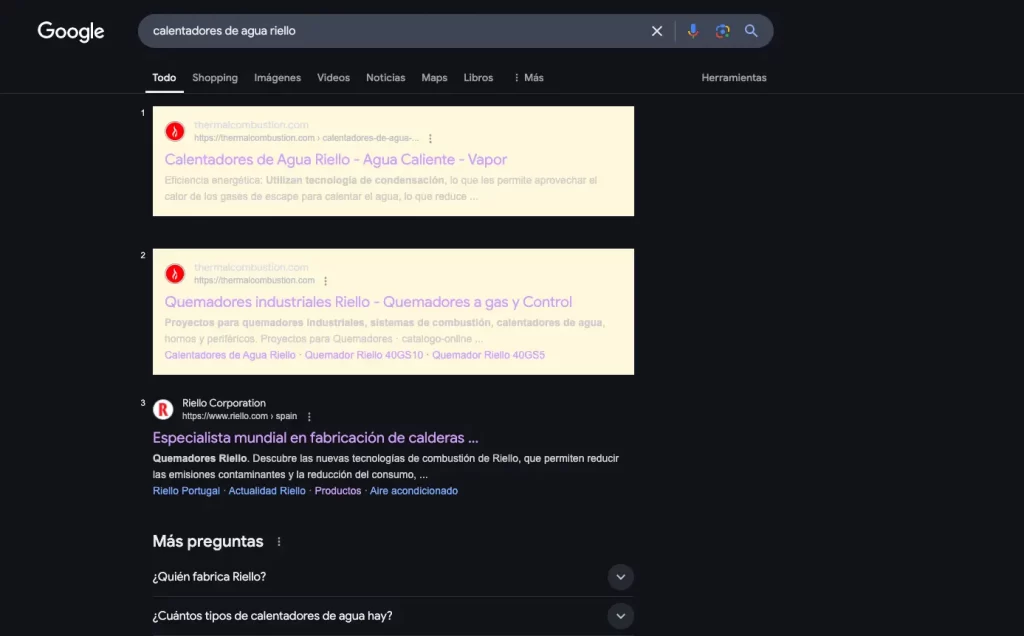The image size is (1024, 636).
Task: Click the 'https://www.riello.com › spain' URL text
Action: pyautogui.click(x=239, y=416)
